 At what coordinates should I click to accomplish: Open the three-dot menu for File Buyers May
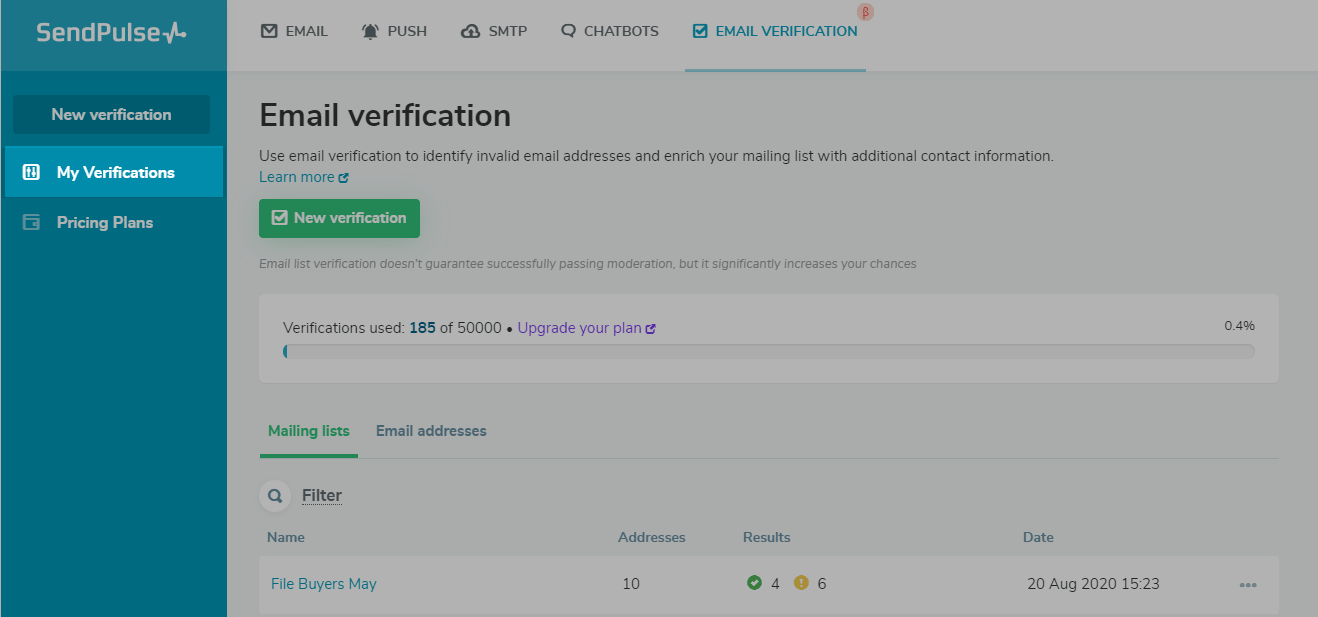(1248, 585)
